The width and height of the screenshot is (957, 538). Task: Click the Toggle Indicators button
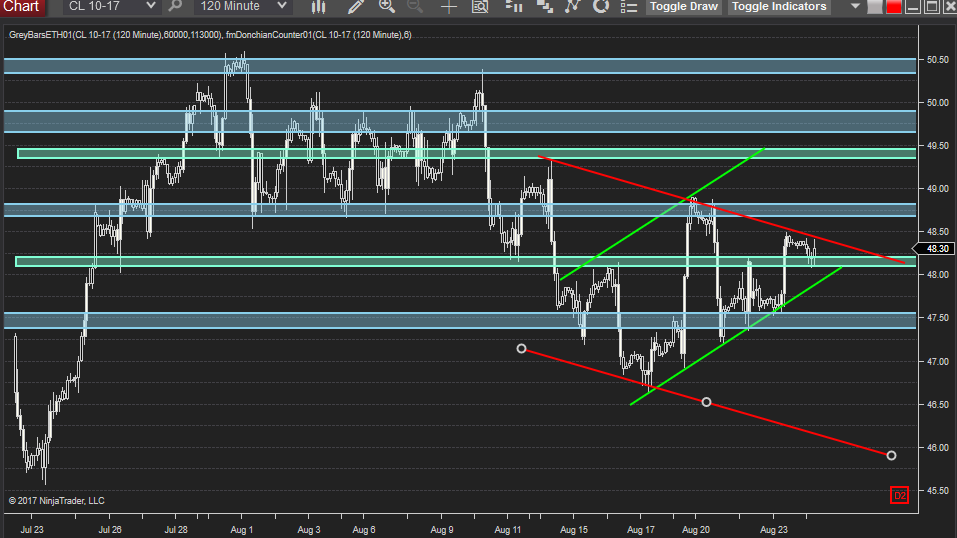click(x=779, y=7)
